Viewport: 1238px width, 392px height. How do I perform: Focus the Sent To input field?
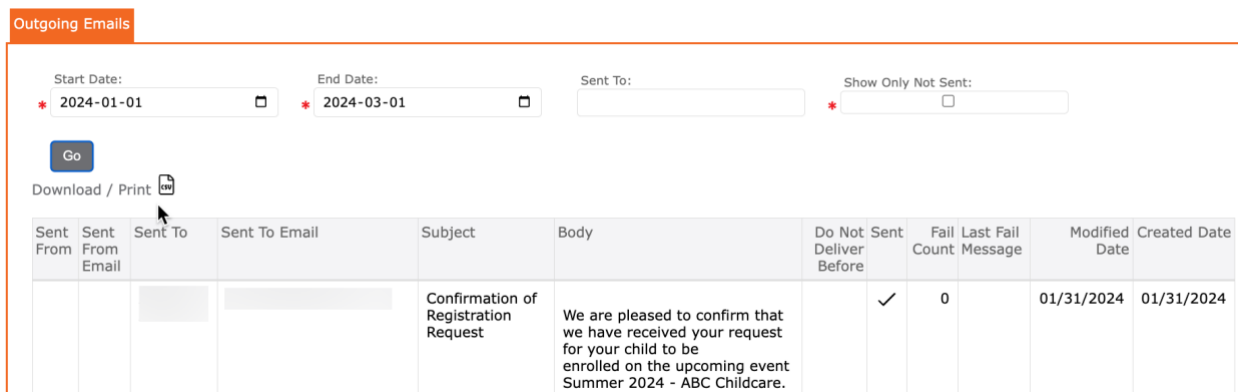pos(691,102)
